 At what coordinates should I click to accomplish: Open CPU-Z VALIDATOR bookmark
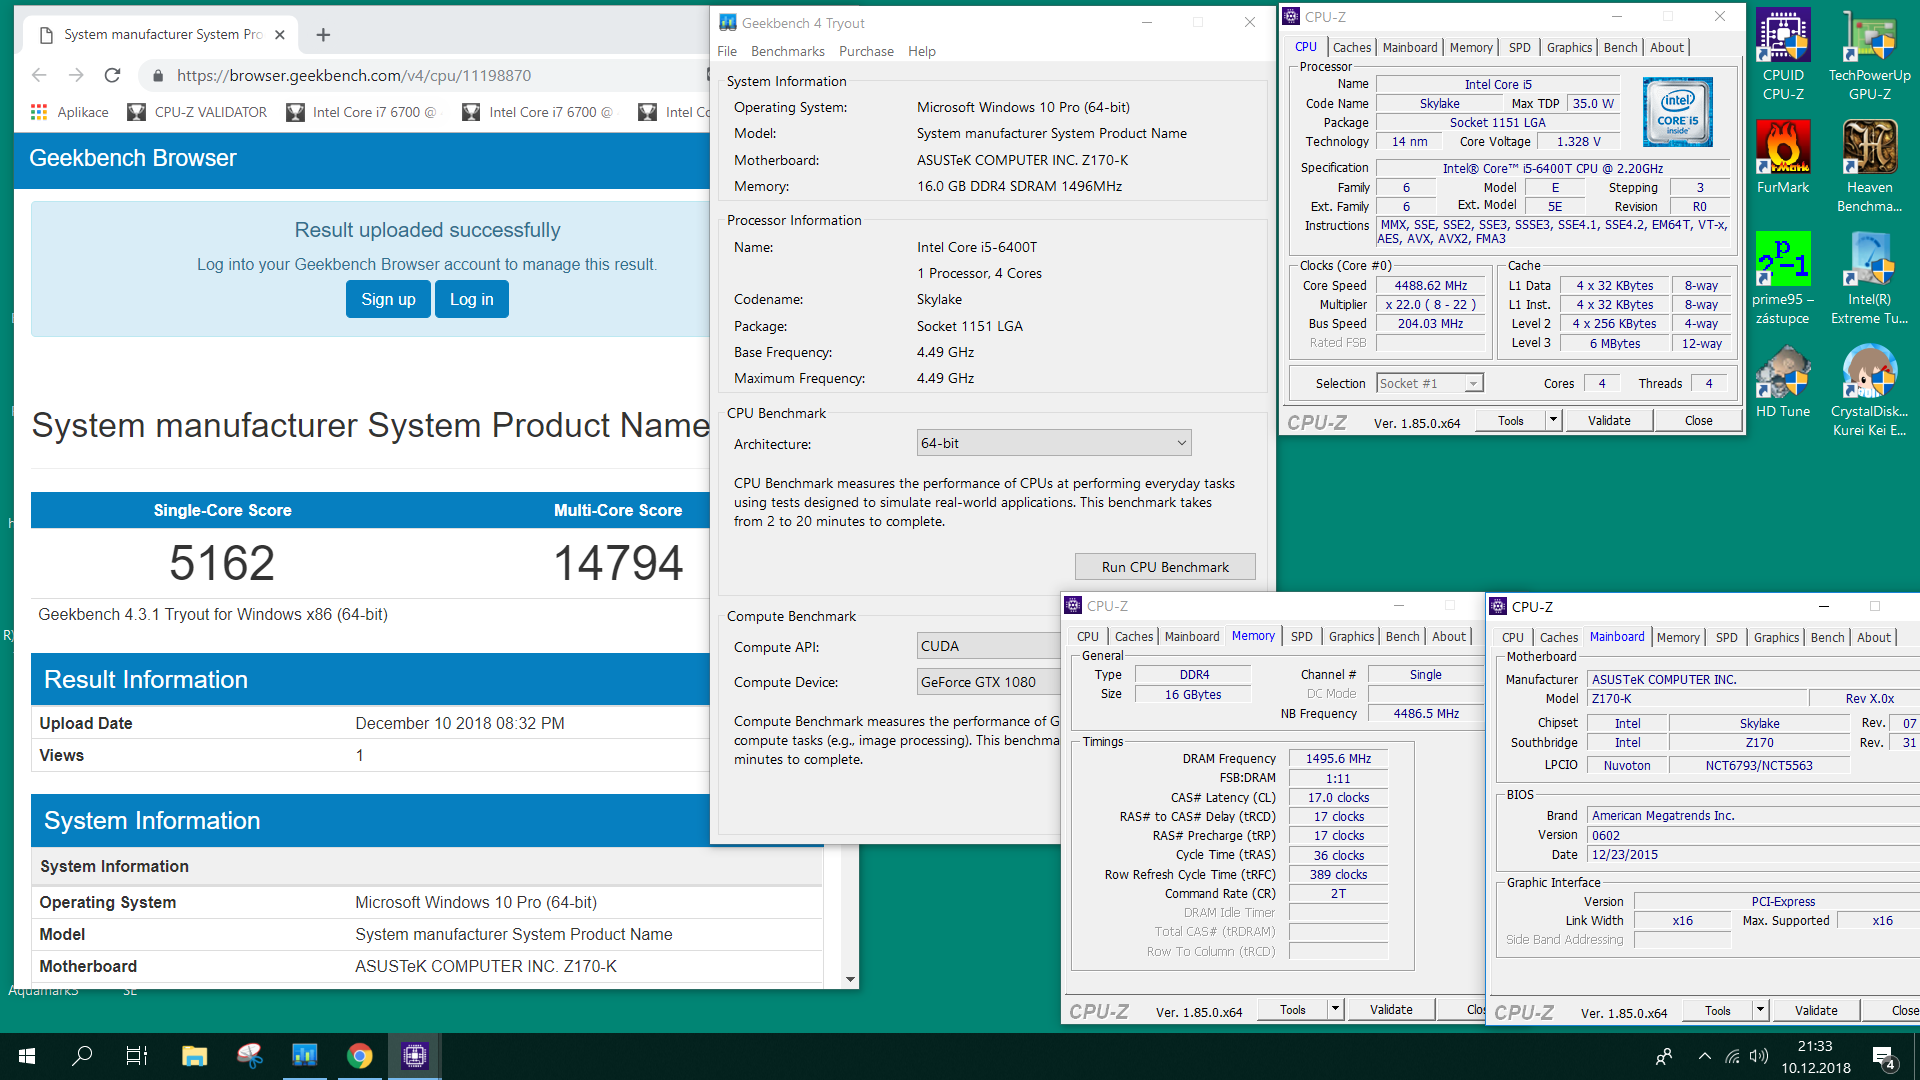click(x=197, y=112)
